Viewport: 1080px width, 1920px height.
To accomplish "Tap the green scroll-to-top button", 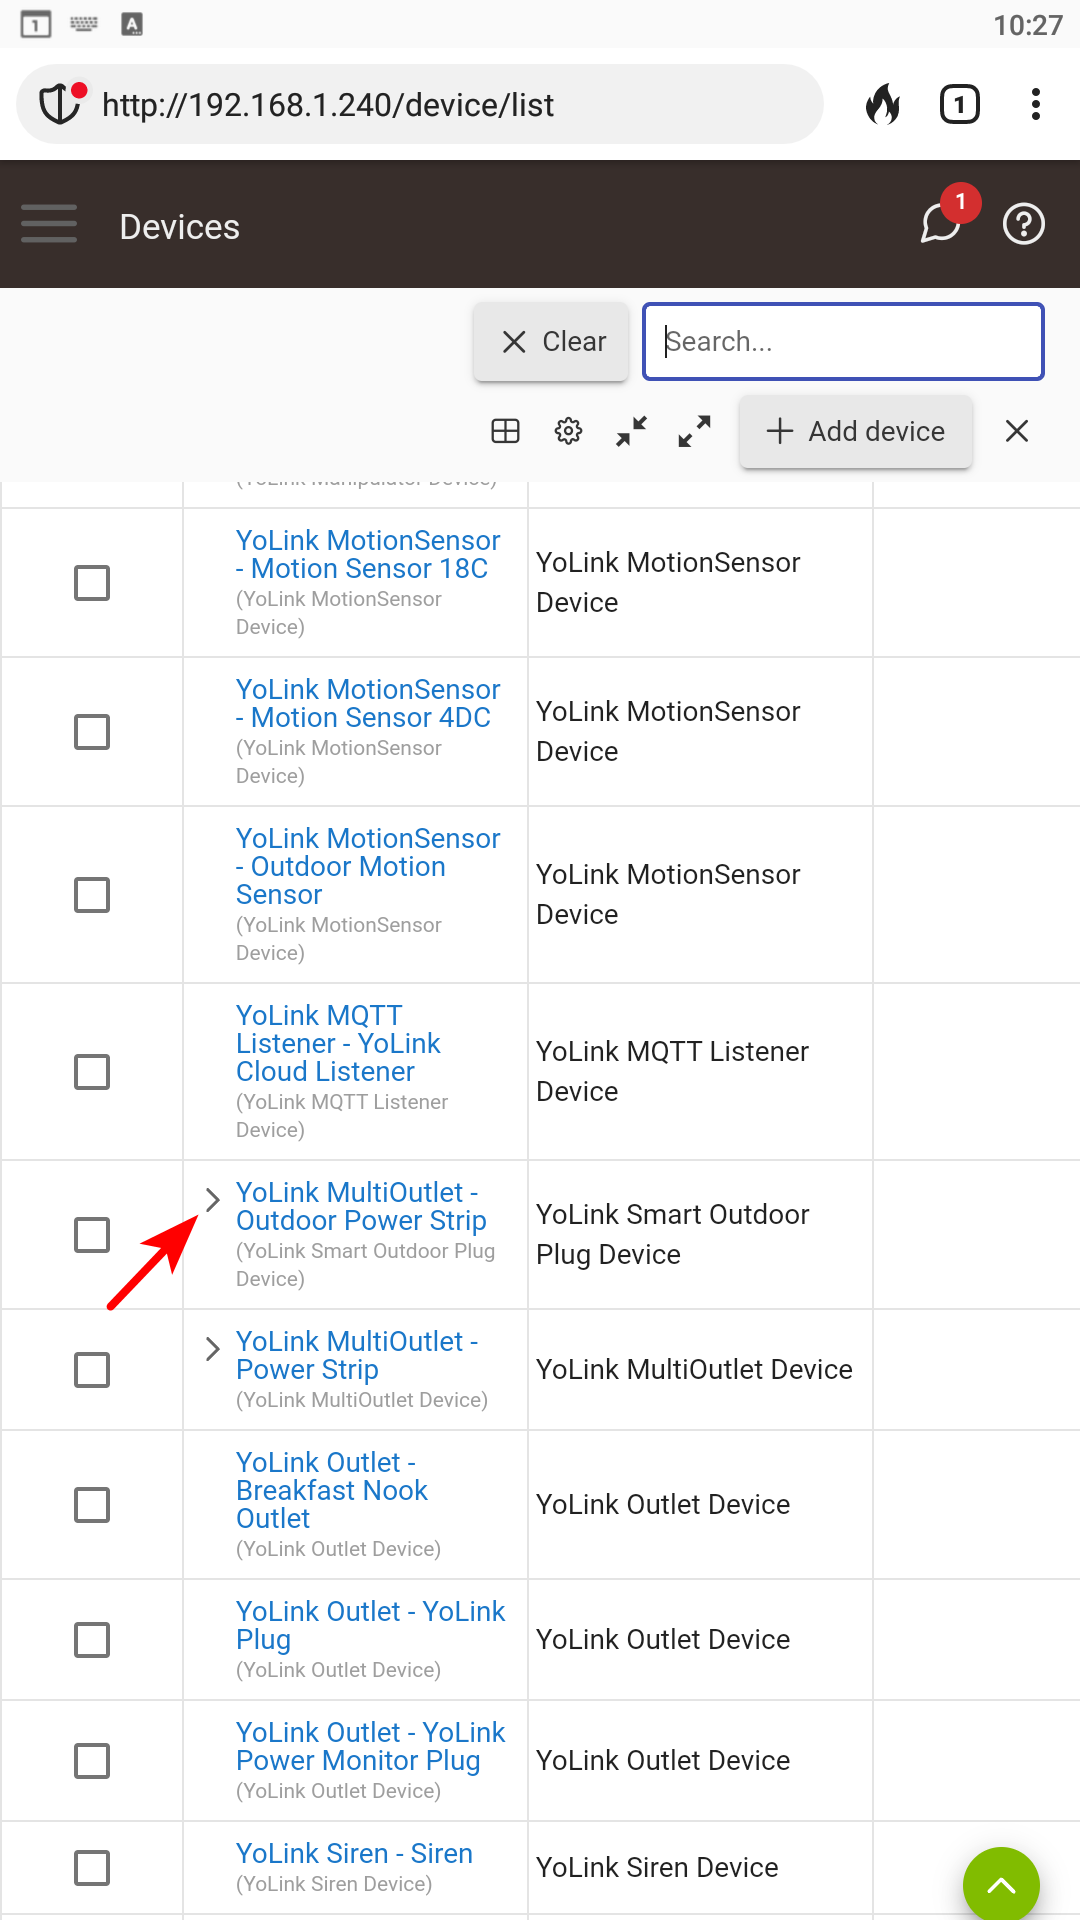I will coord(1001,1884).
